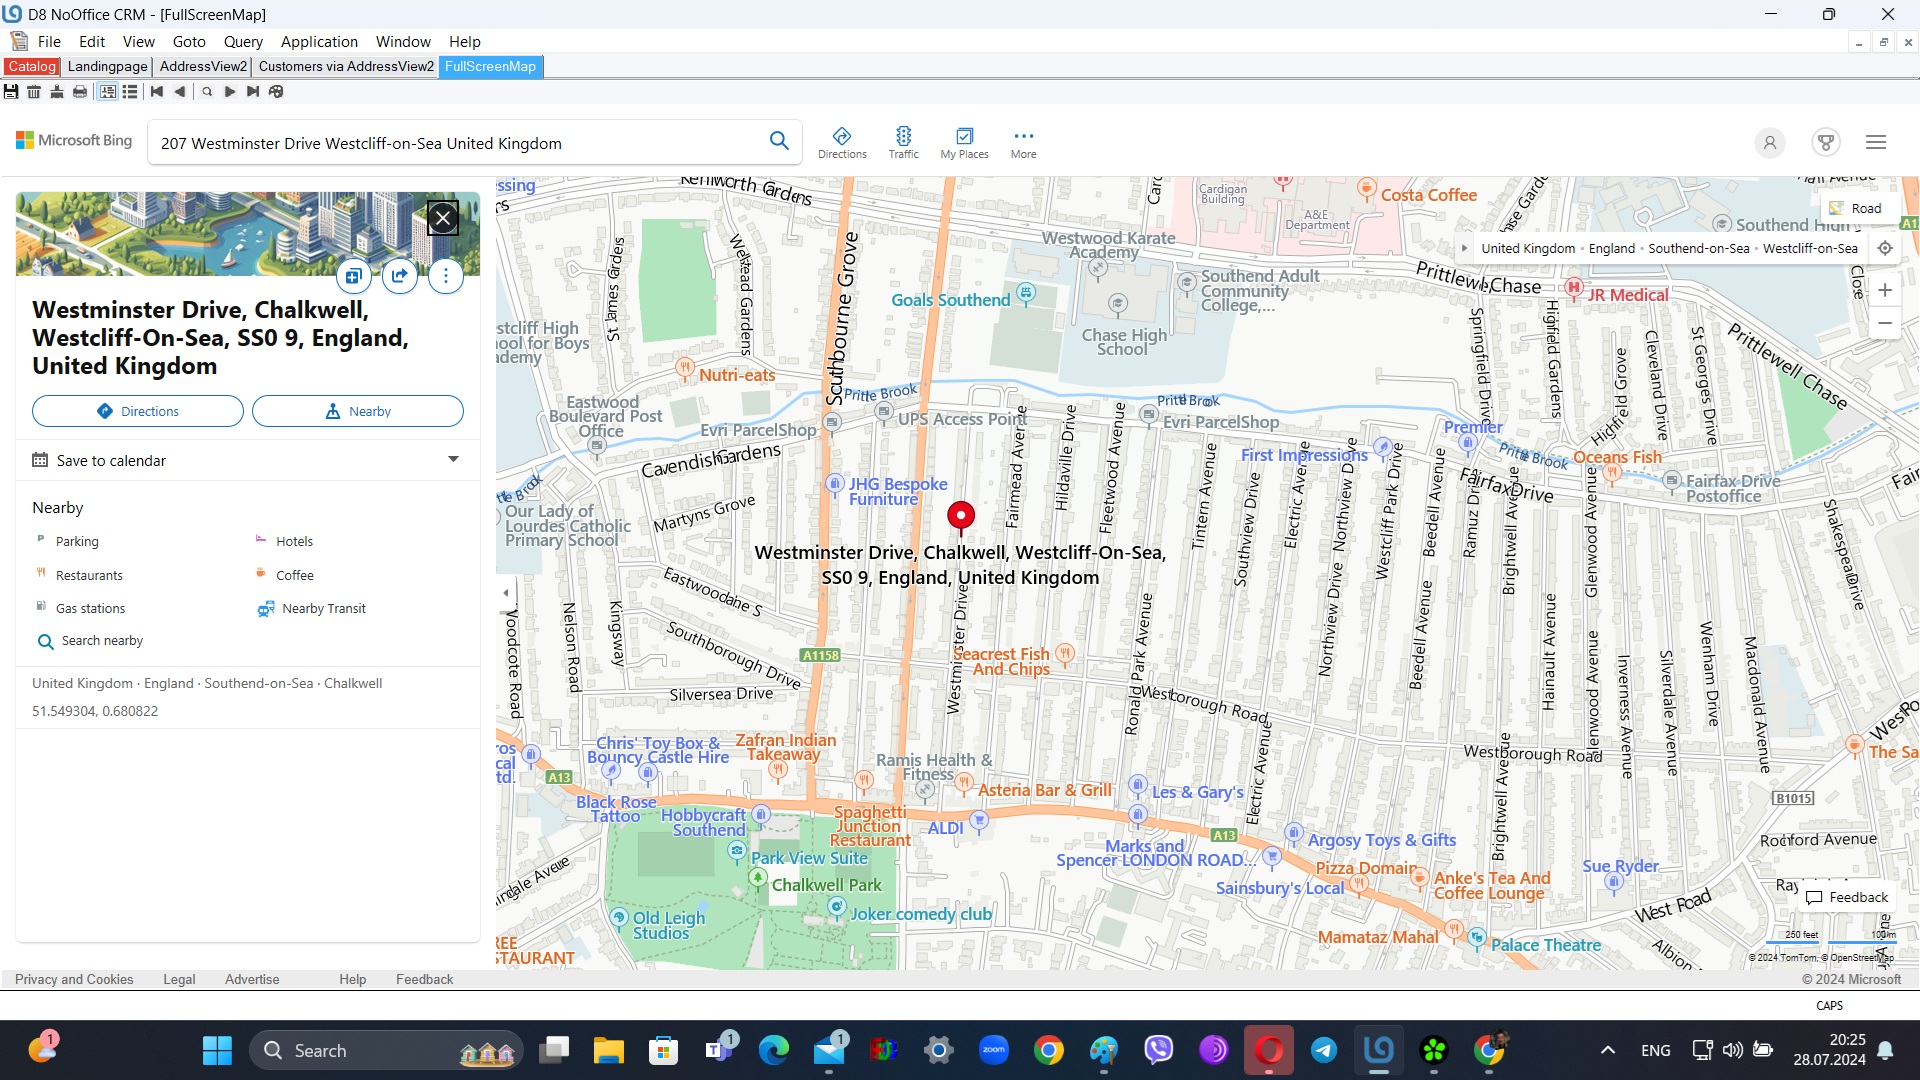Zoom in the map with plus button
Image resolution: width=1920 pixels, height=1080 pixels.
(x=1885, y=290)
